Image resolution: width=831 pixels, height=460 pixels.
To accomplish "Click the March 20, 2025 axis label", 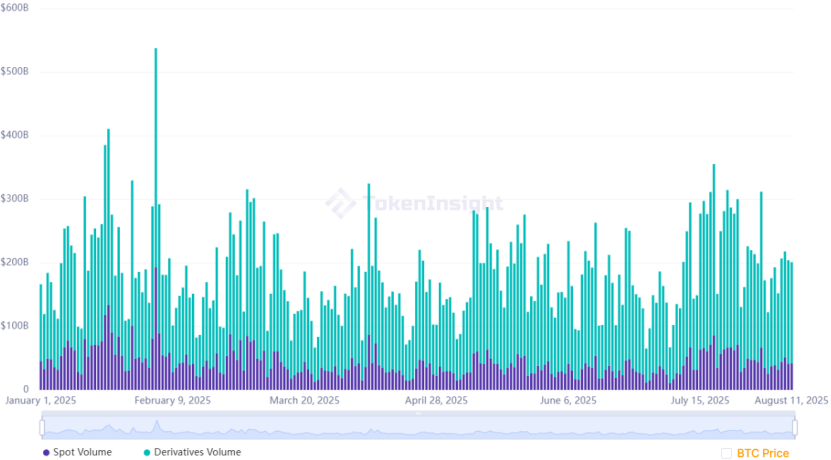I will (x=306, y=401).
